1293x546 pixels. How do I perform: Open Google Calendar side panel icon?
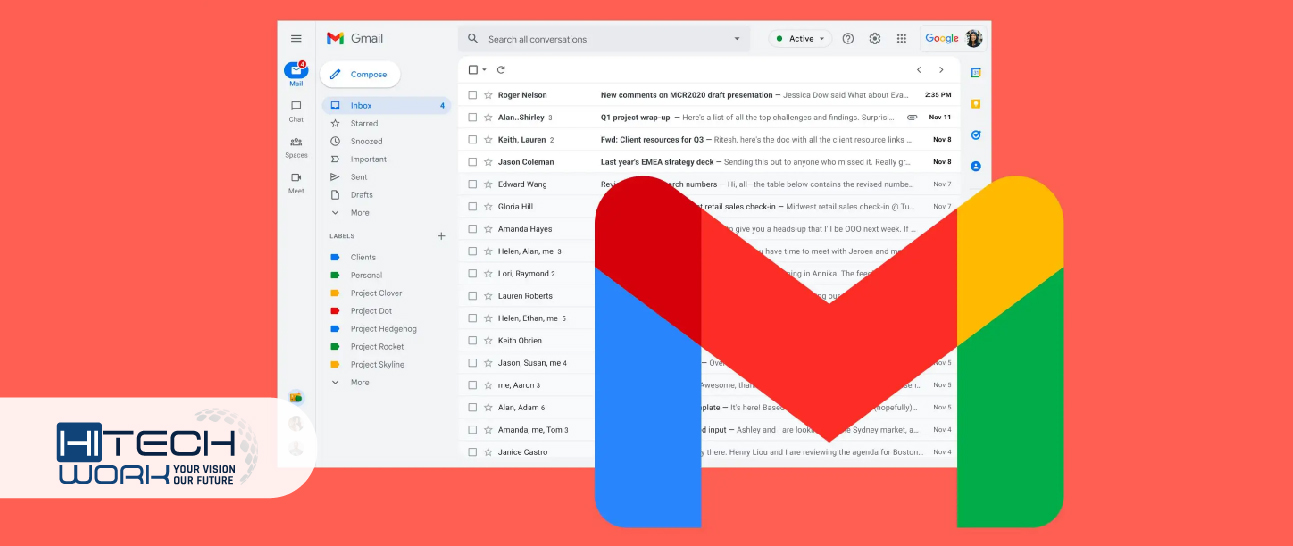pyautogui.click(x=975, y=73)
